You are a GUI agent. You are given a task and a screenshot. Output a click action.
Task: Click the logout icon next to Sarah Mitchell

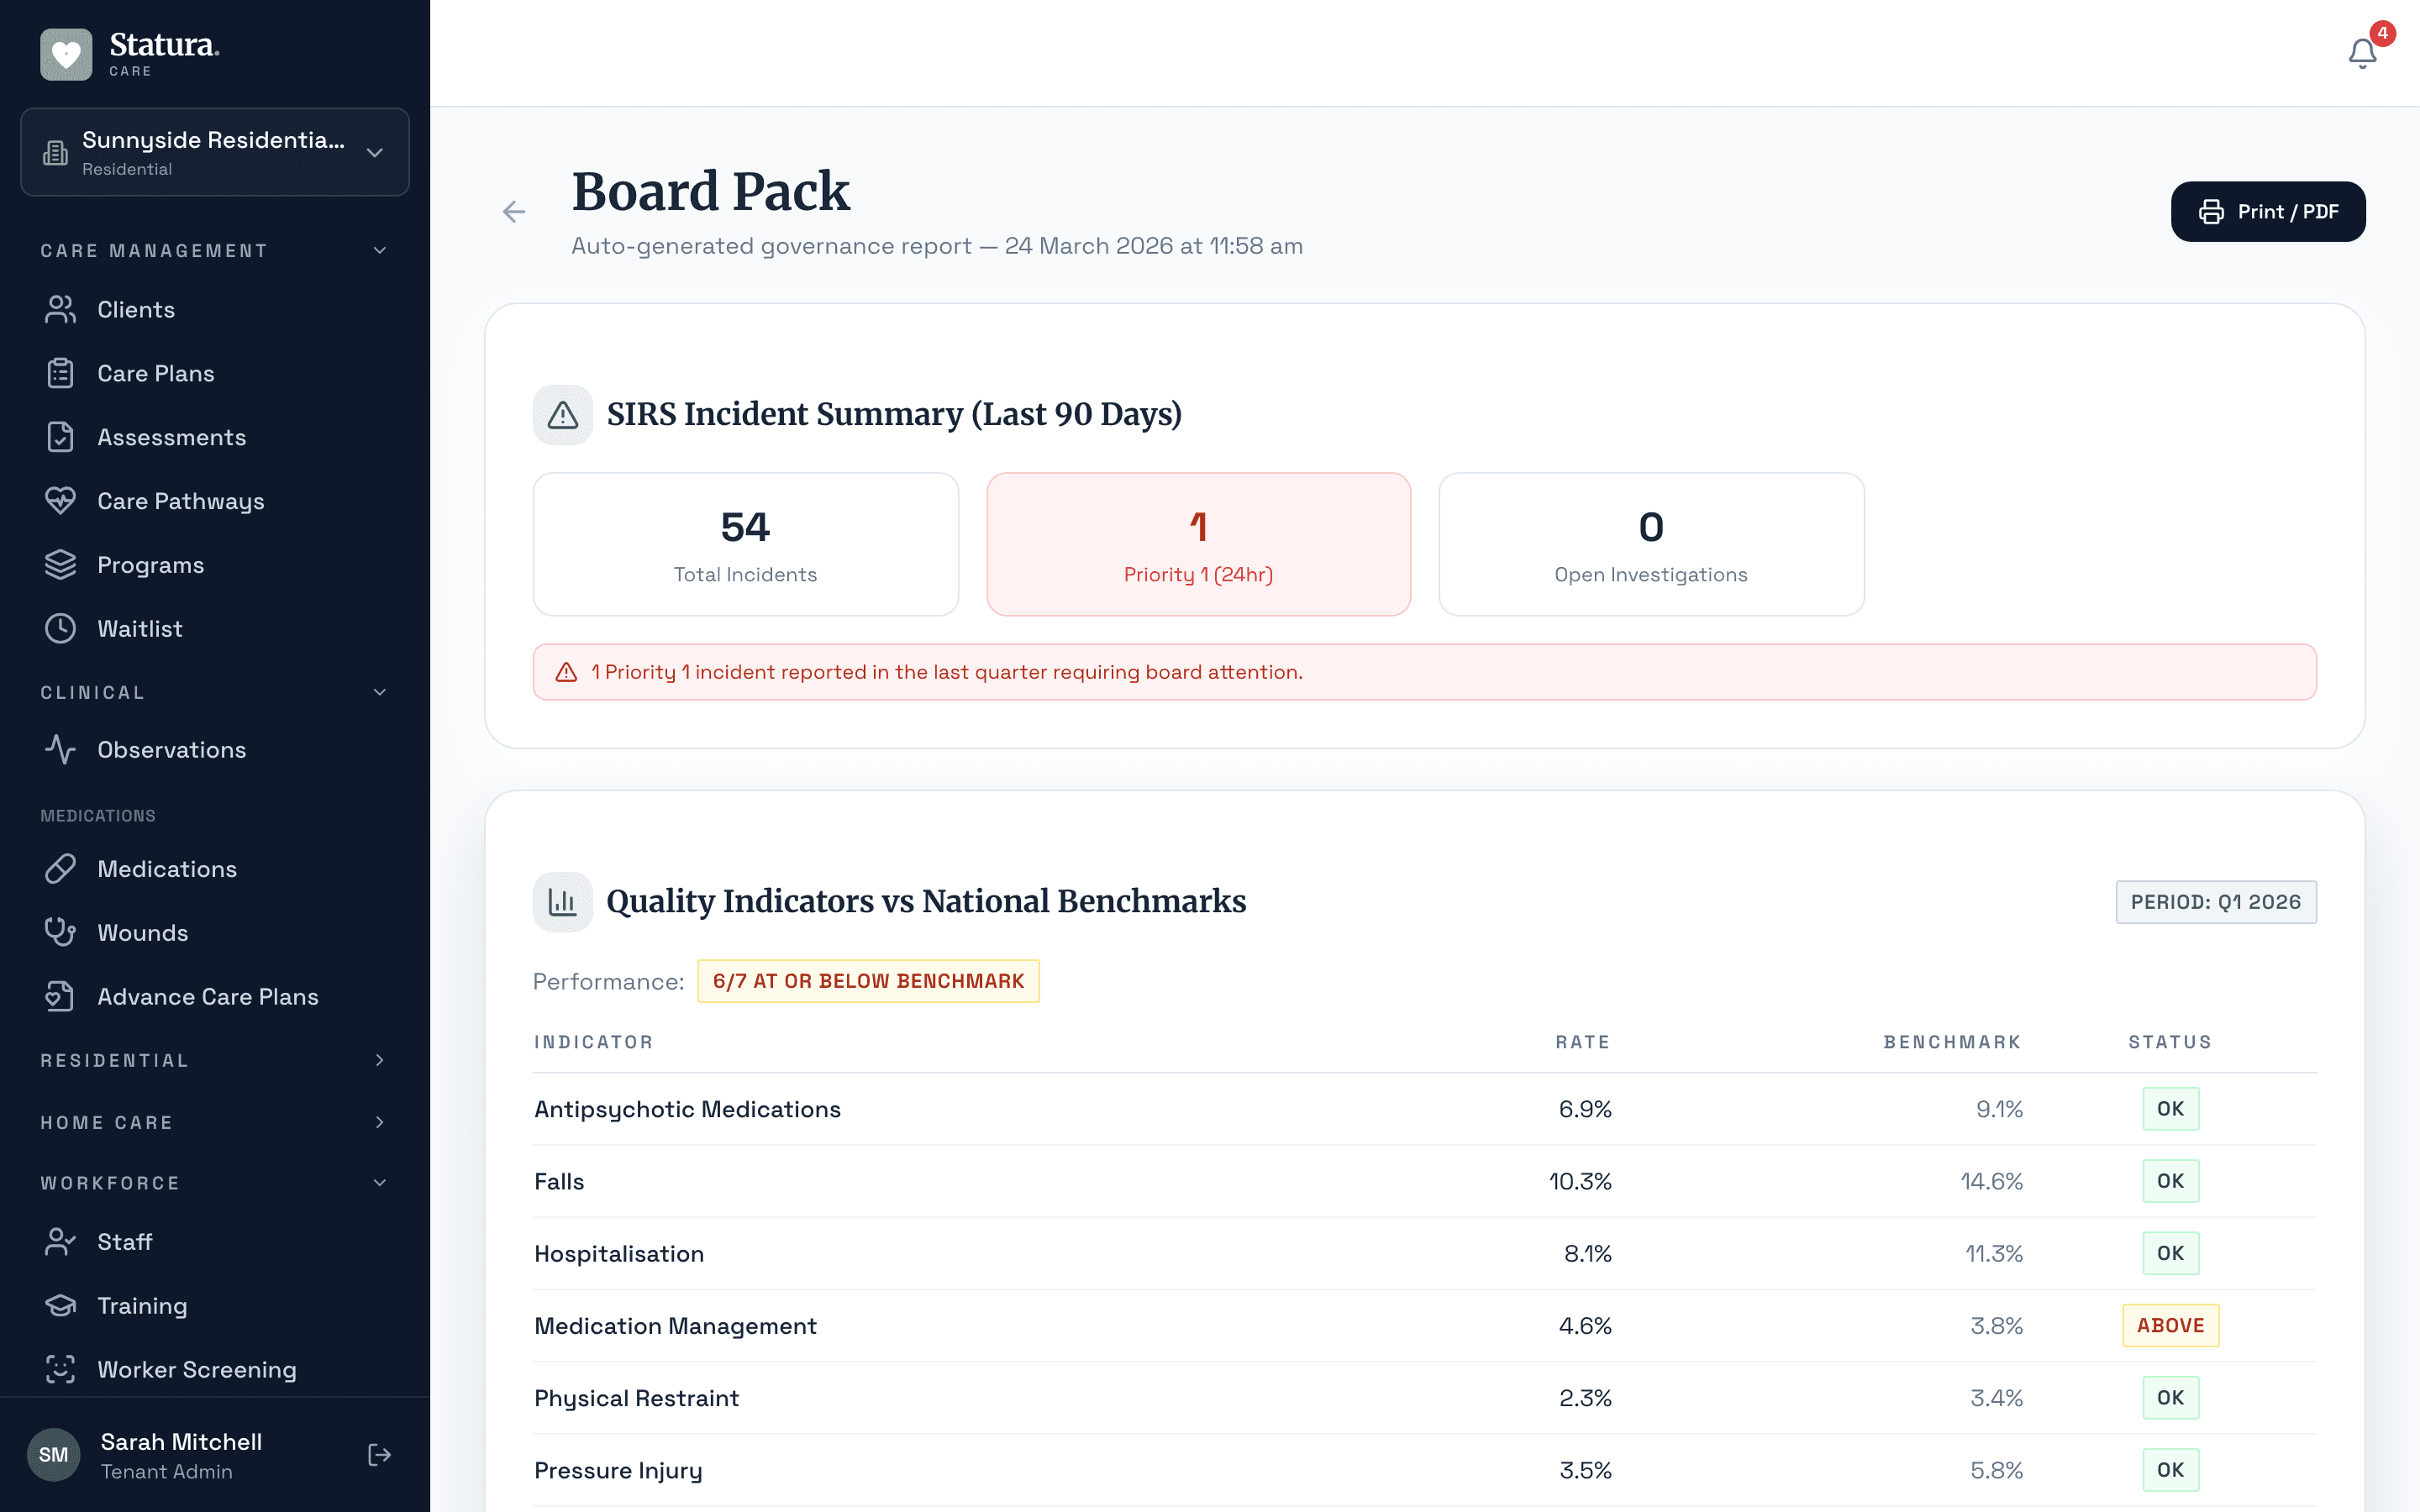click(379, 1454)
